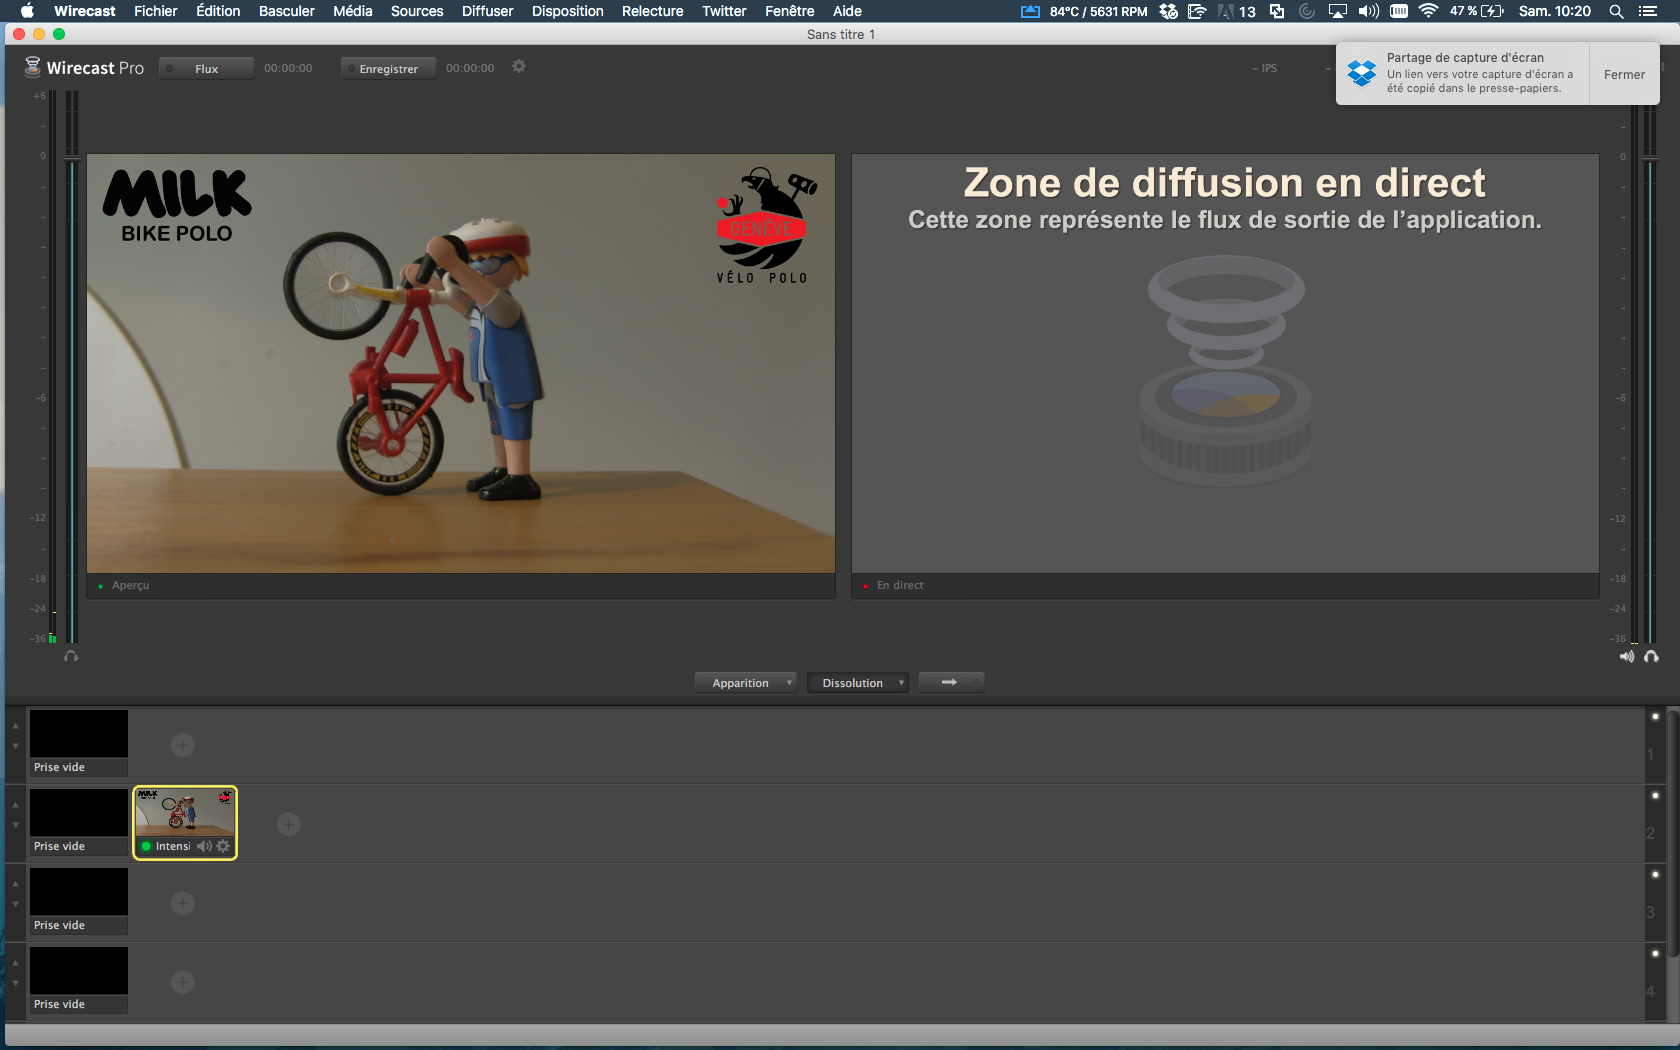The image size is (1680, 1050).
Task: Open the Intensi shot gear settings
Action: coord(223,846)
